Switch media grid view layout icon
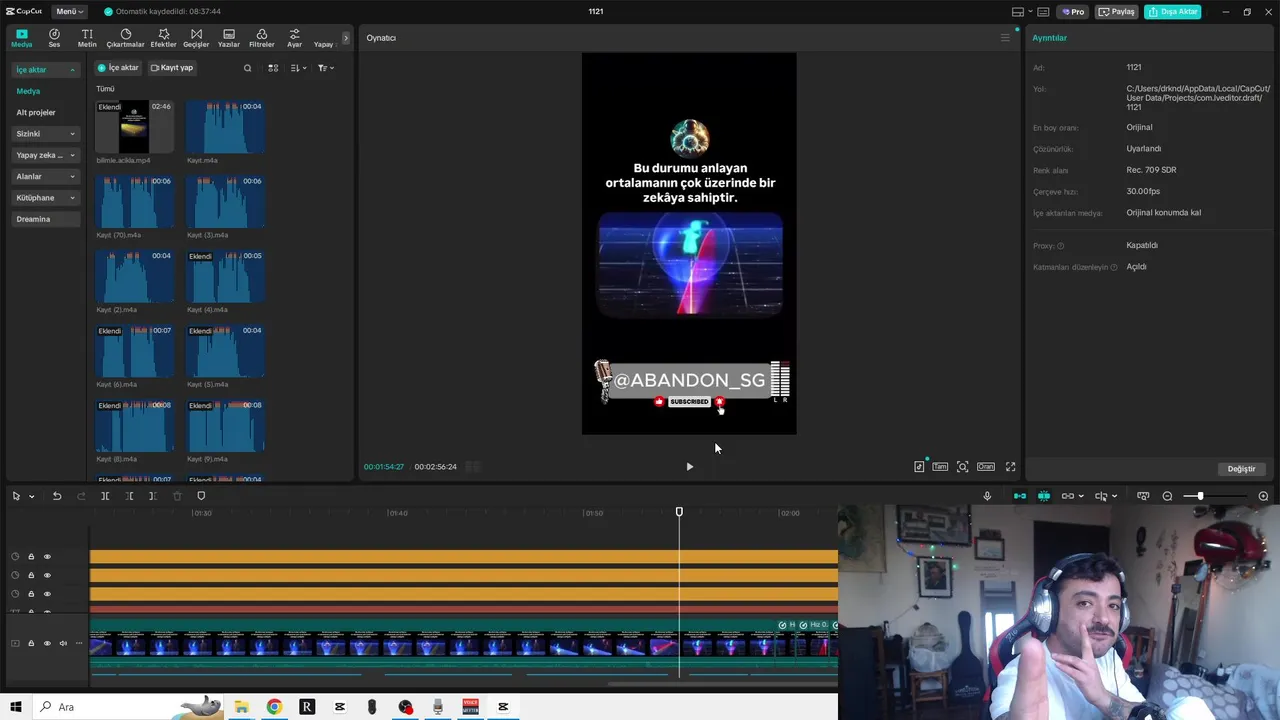1280x720 pixels. point(273,68)
